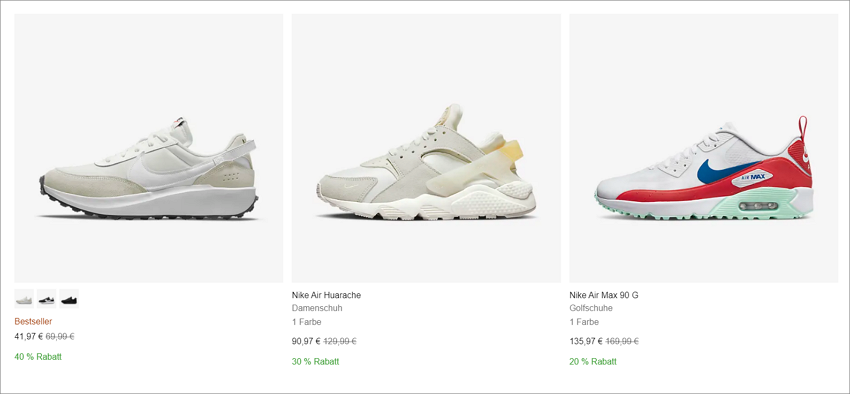Click the crossed-out 129,99 € original price
Screen dimensions: 850x394
click(340, 341)
